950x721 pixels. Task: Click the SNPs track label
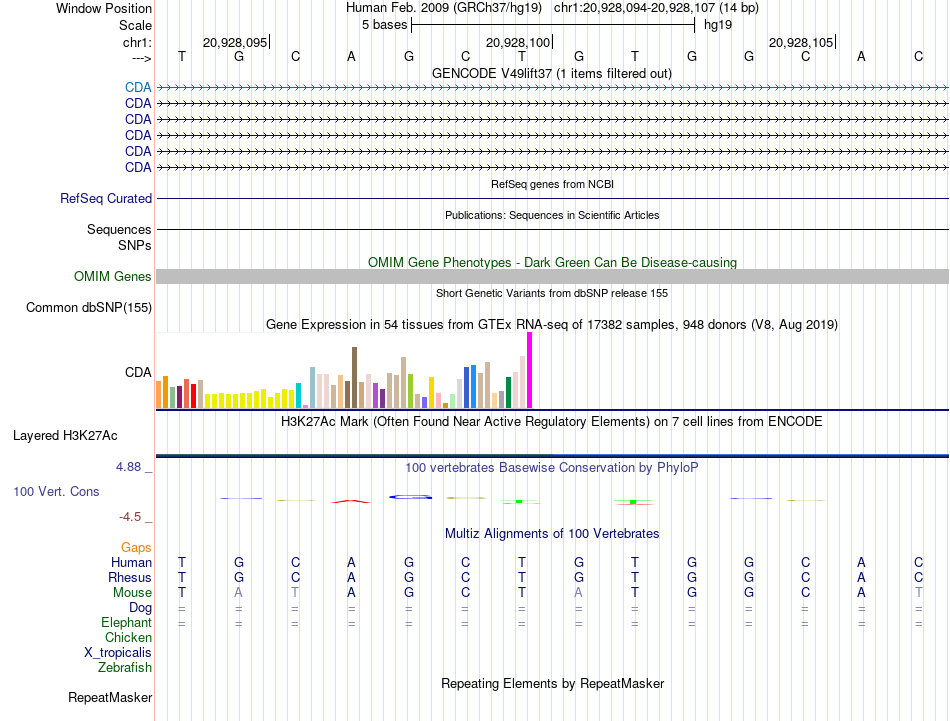[135, 245]
